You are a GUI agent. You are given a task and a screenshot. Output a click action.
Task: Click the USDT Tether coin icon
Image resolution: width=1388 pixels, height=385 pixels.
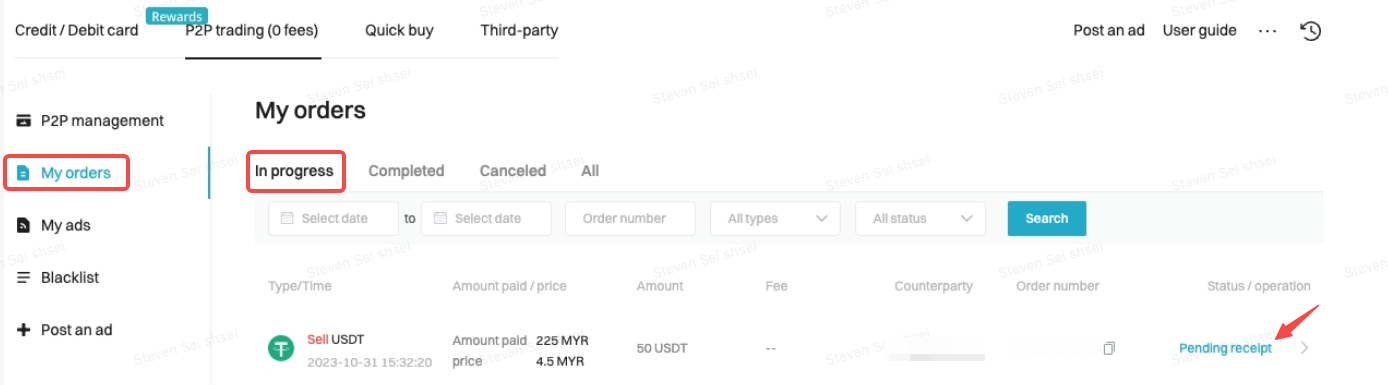[x=282, y=349]
